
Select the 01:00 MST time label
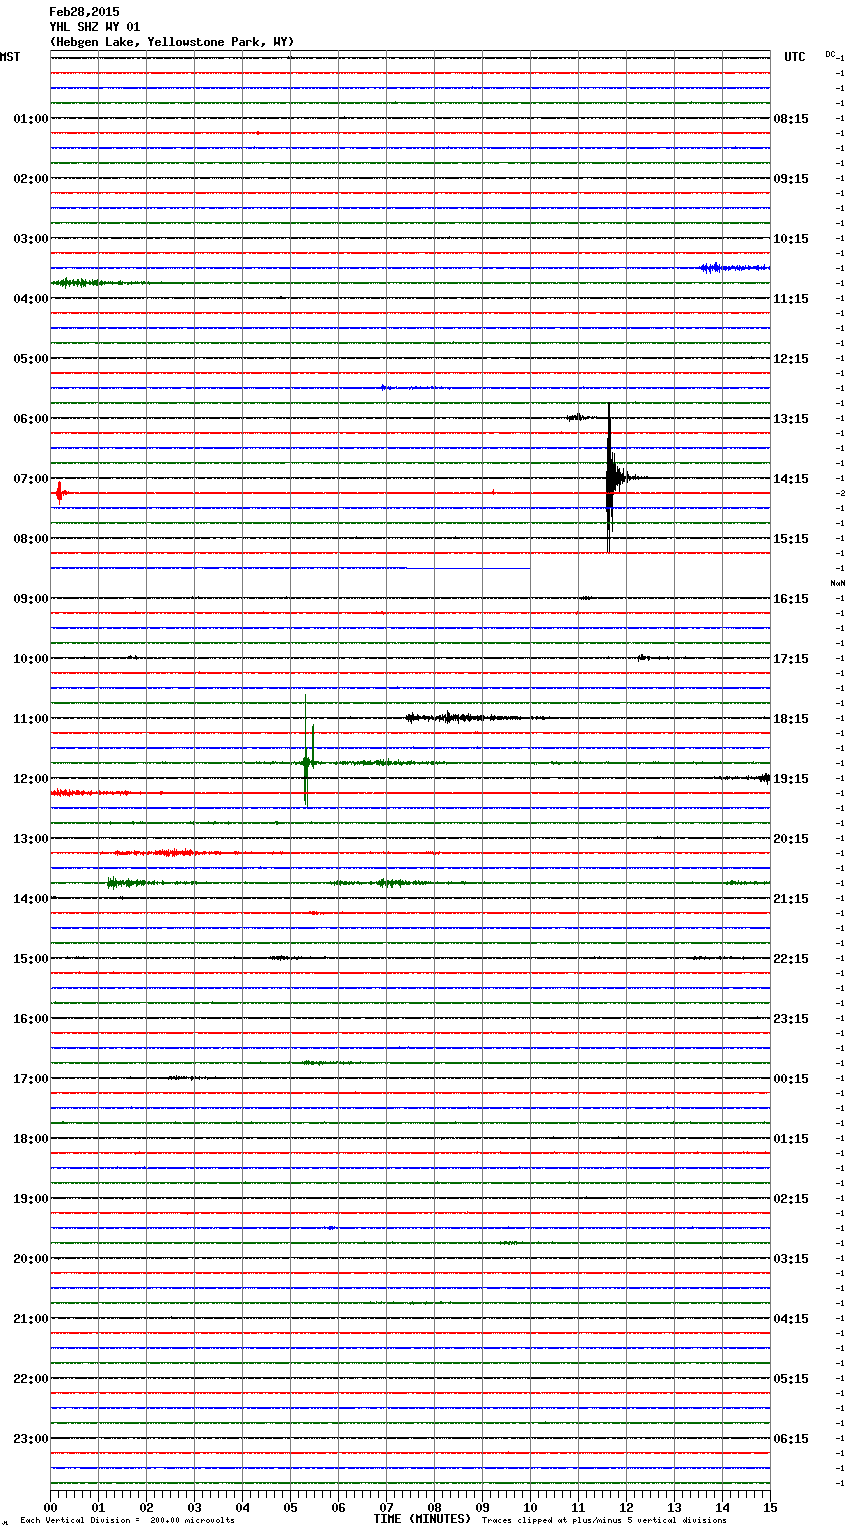tap(30, 119)
